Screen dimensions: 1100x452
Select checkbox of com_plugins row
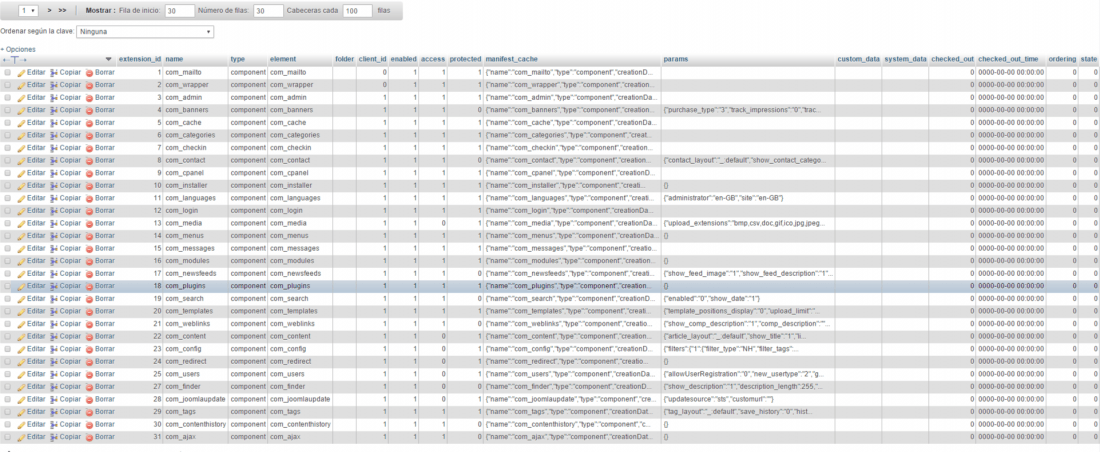[x=8, y=286]
